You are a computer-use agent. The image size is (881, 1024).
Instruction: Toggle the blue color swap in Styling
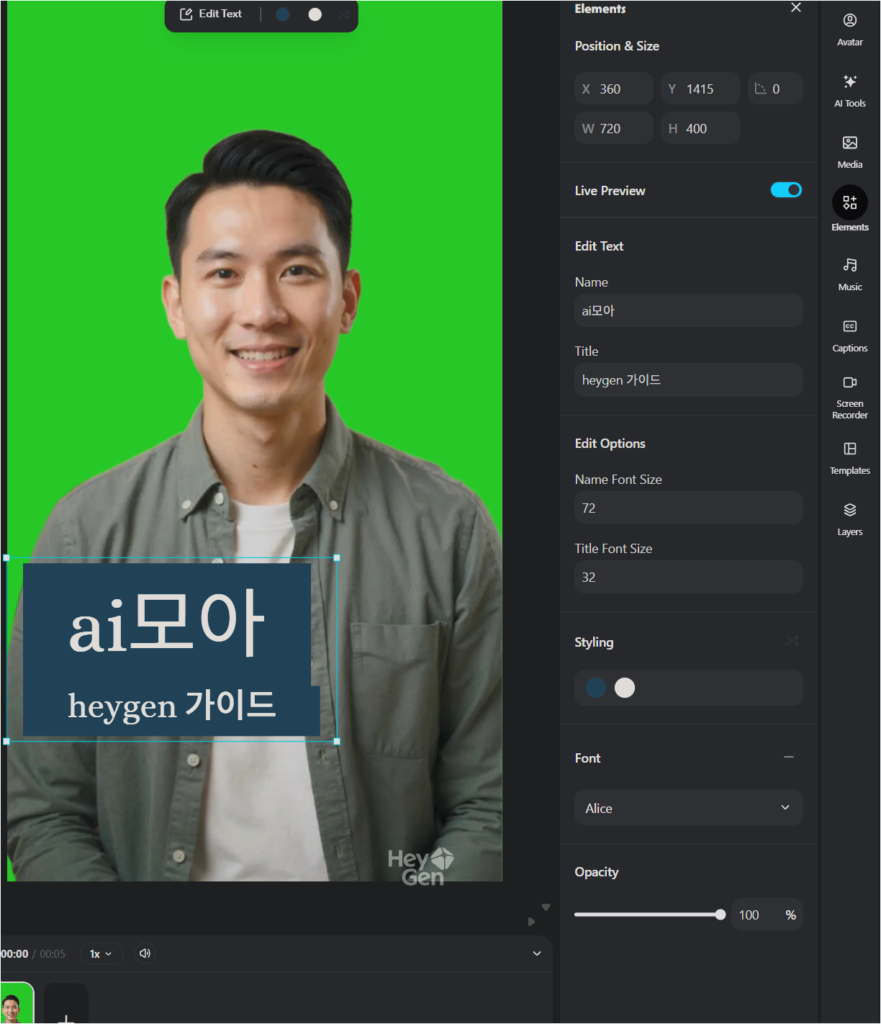pos(594,687)
